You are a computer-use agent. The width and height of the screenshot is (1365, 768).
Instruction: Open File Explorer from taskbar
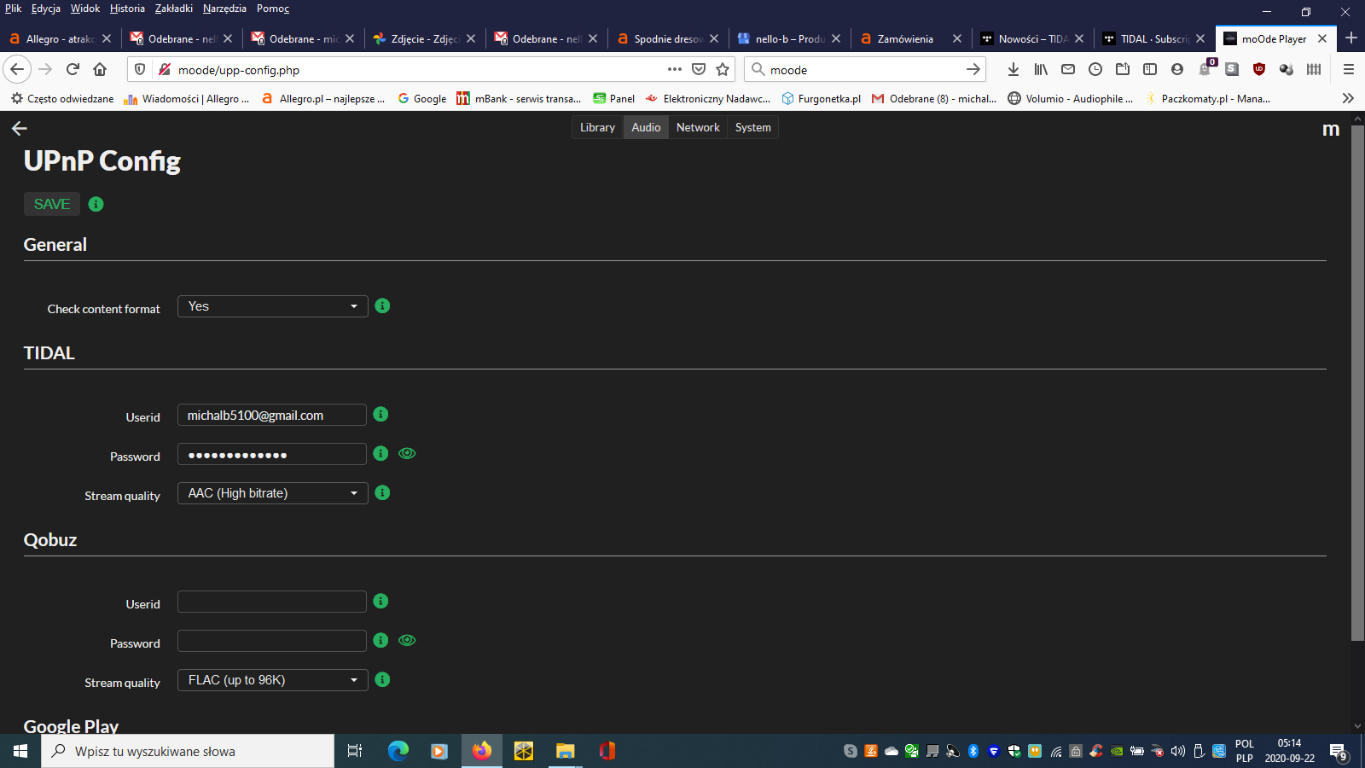pos(565,751)
